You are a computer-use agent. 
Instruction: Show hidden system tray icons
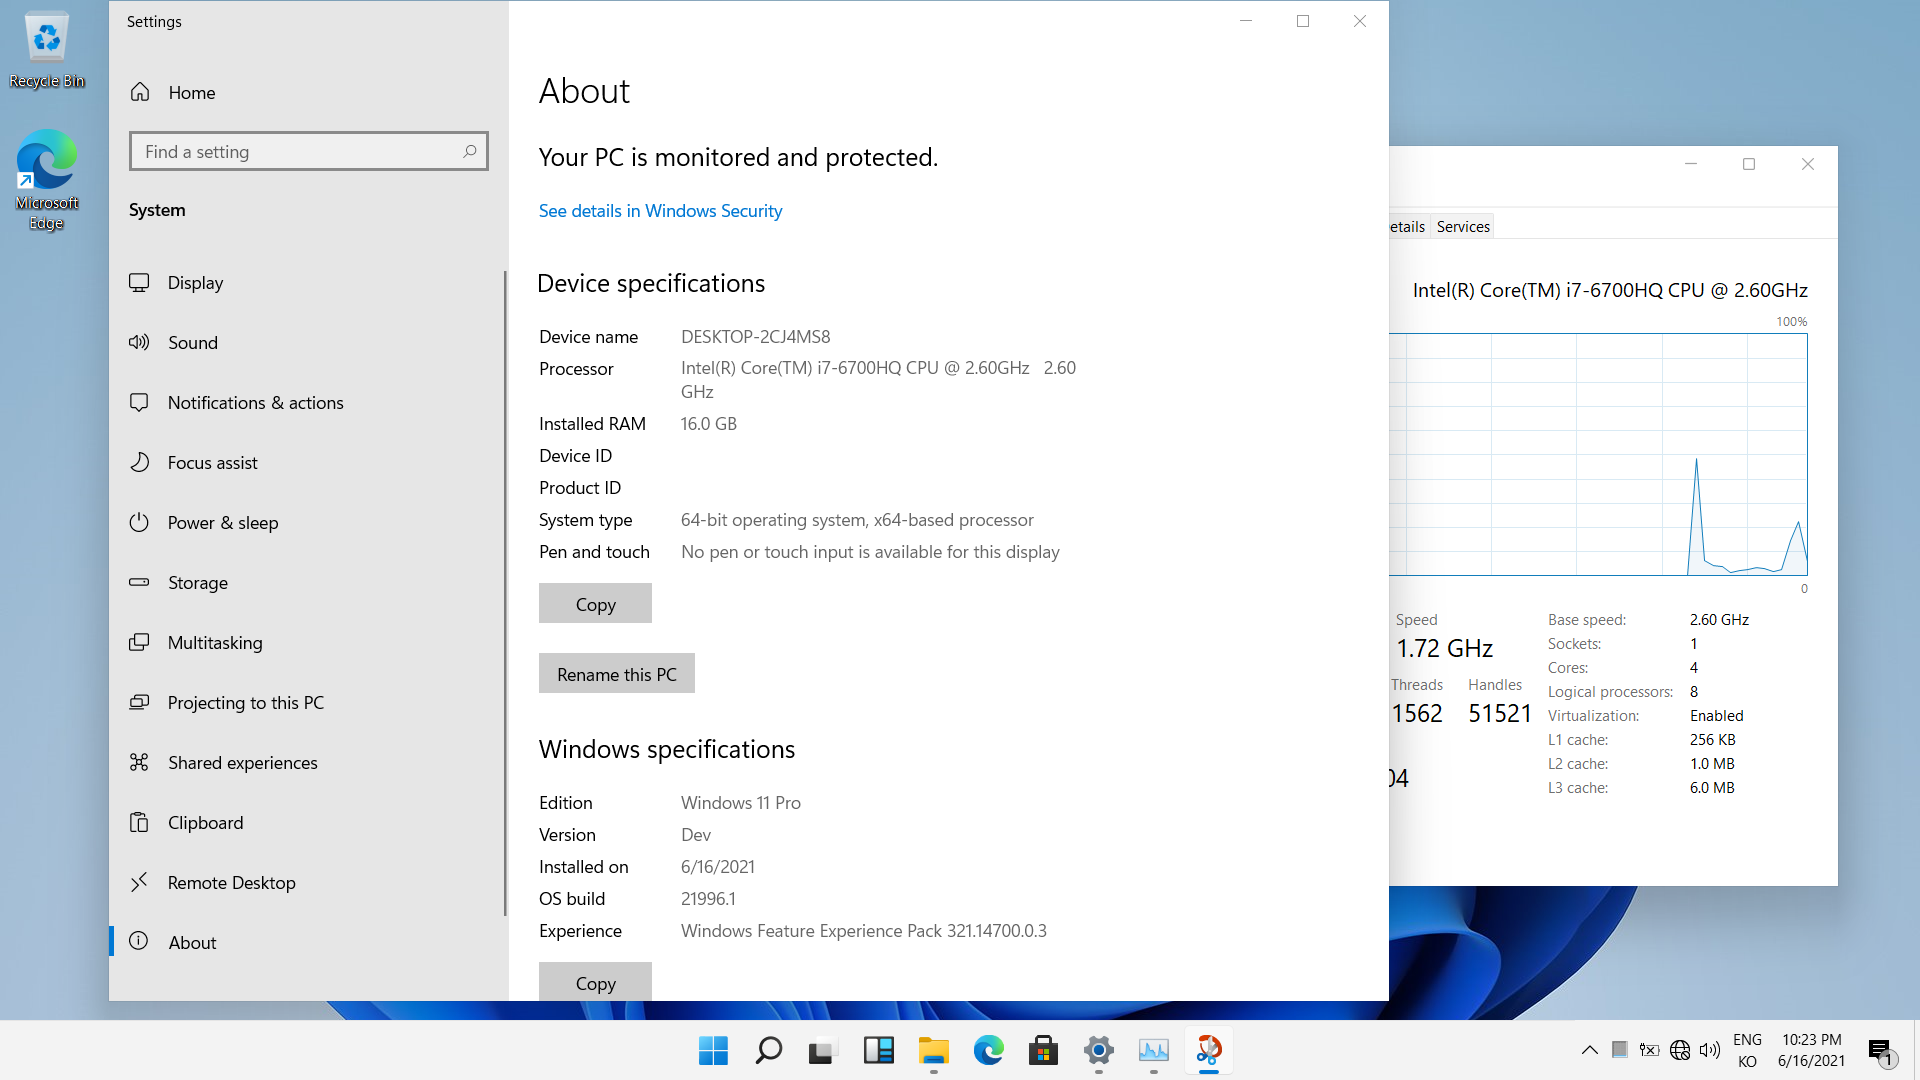pos(1589,1050)
